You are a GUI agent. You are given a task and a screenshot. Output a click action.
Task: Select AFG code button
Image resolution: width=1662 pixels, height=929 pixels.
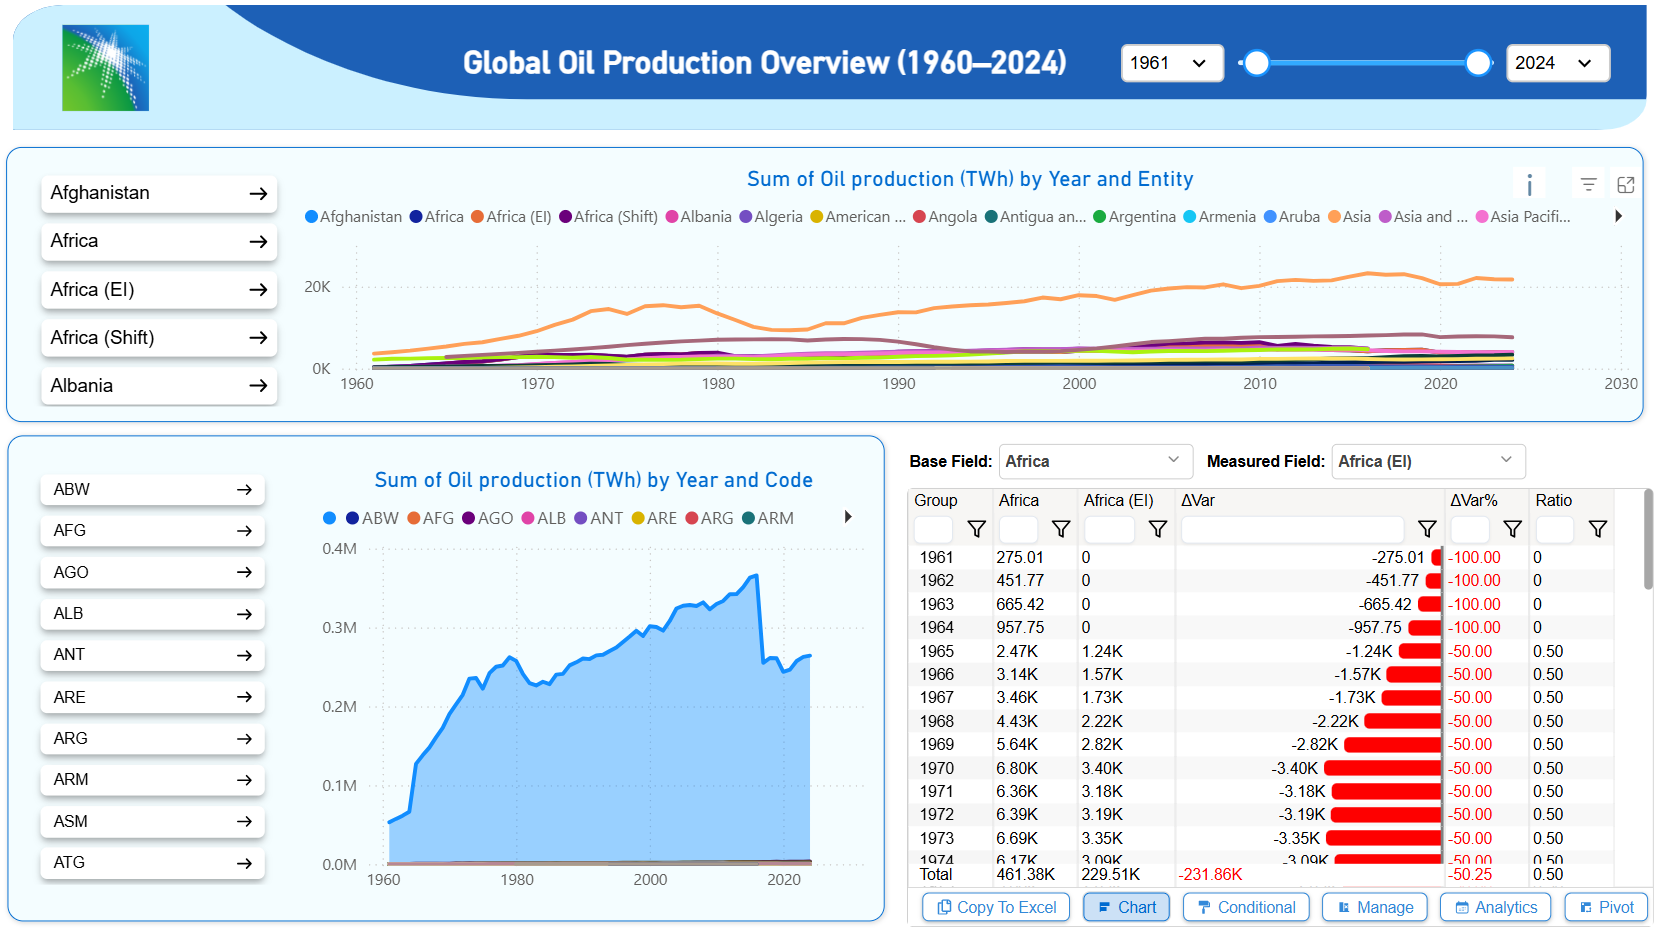[152, 531]
